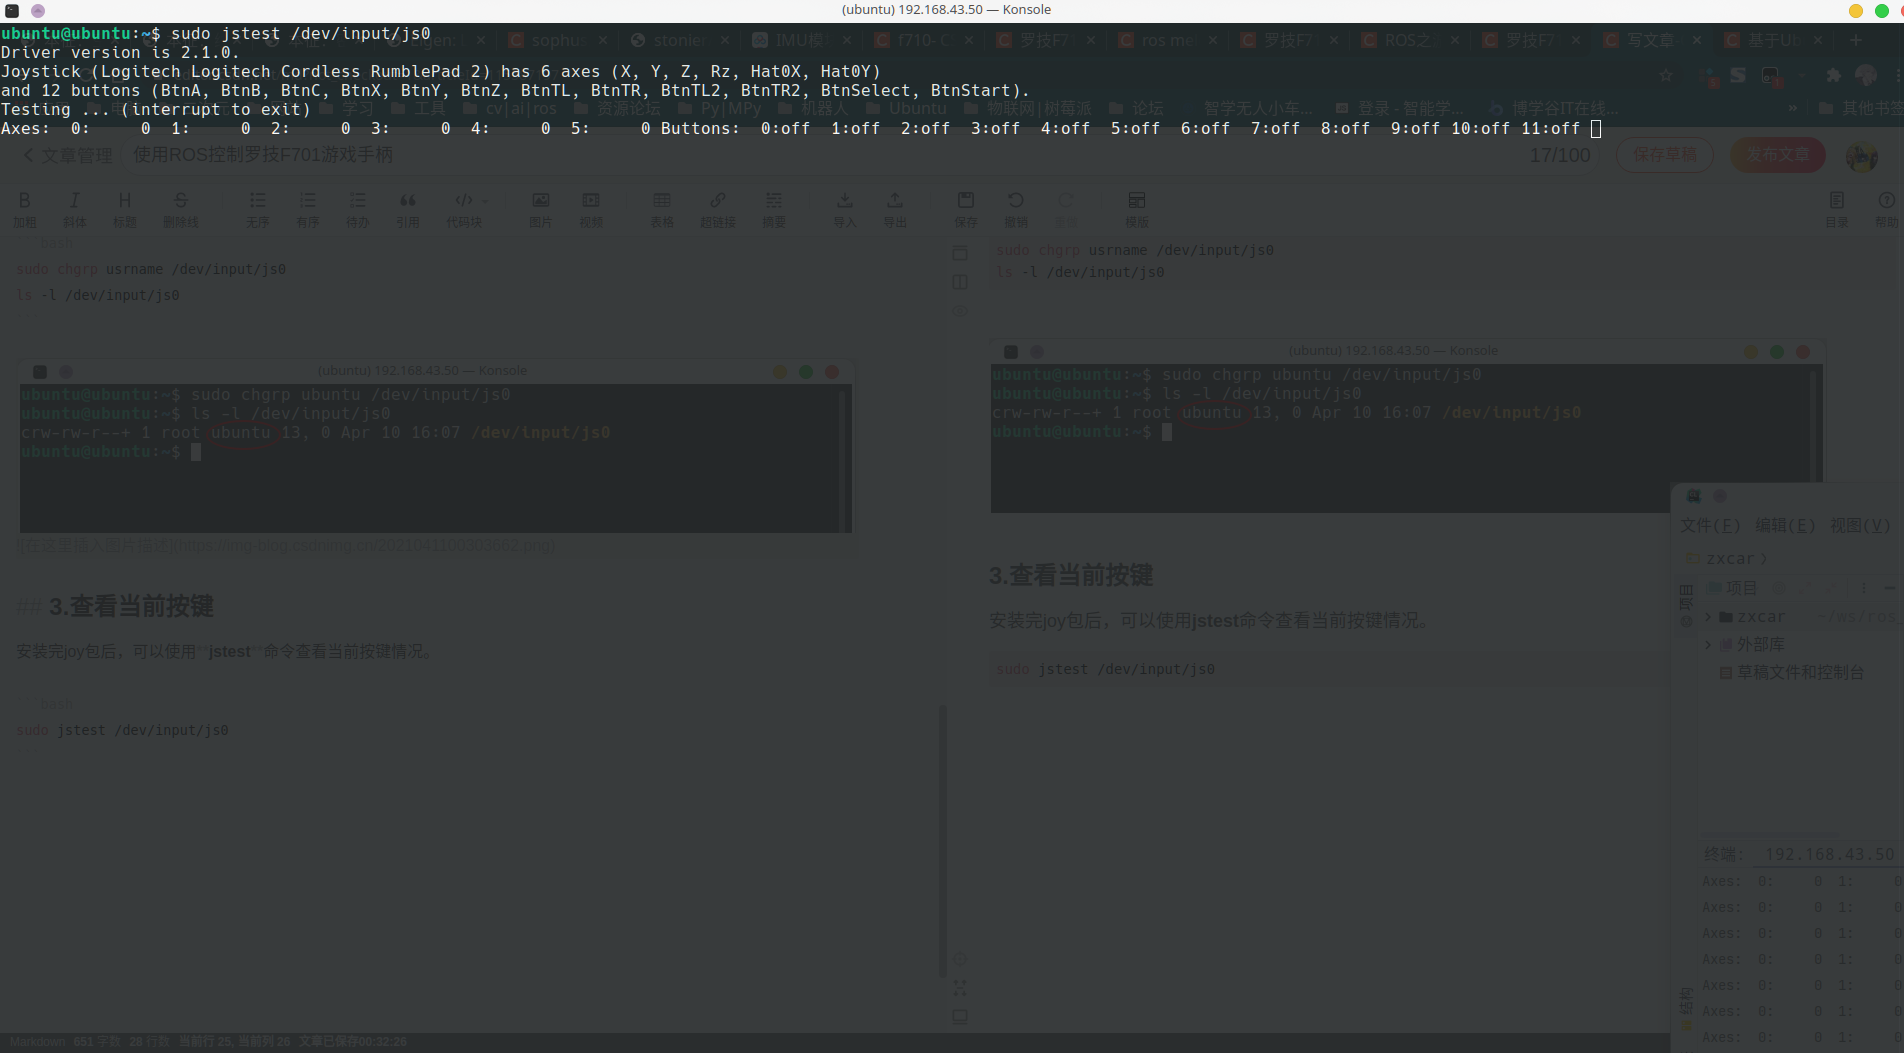Switch to the 'sophu' browser tab
1904x1053 pixels.
(x=557, y=40)
